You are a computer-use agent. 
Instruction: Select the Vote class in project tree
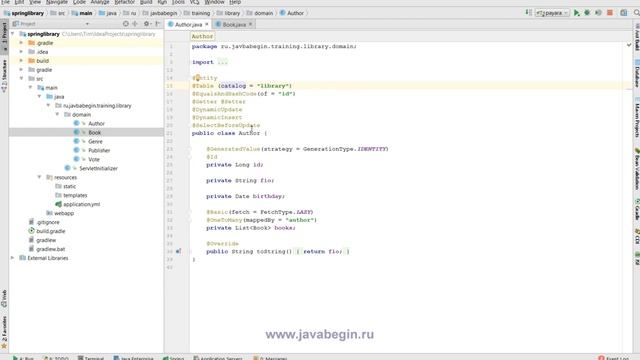point(94,160)
